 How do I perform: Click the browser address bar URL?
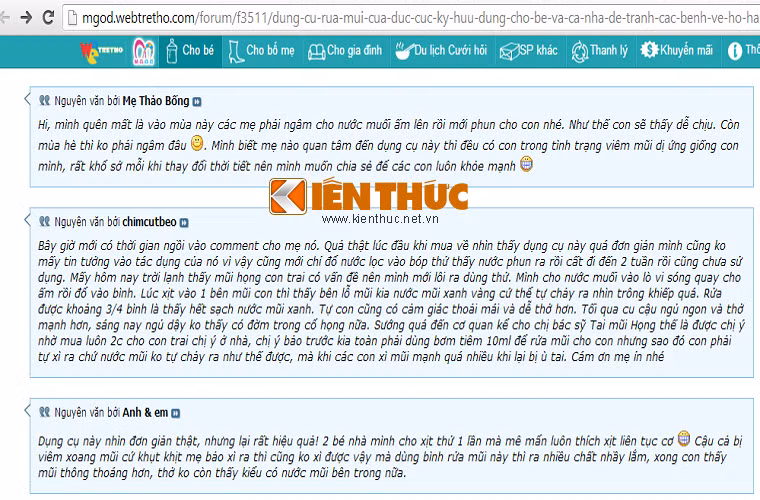click(x=420, y=18)
